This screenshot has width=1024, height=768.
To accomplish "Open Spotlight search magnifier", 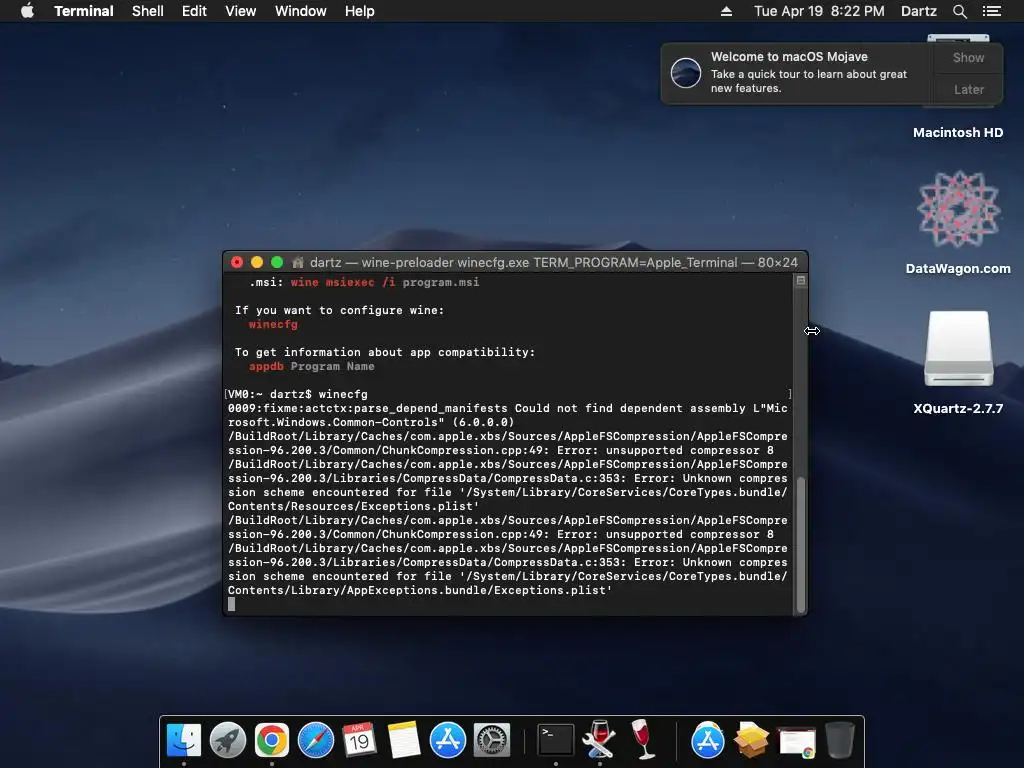I will [959, 11].
